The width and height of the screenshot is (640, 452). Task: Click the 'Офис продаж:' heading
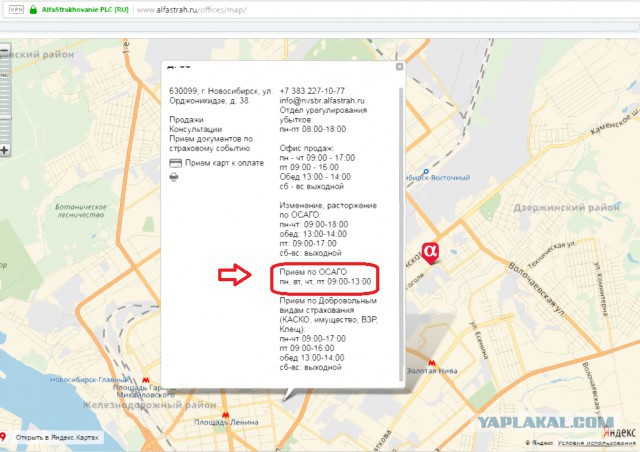coord(307,148)
